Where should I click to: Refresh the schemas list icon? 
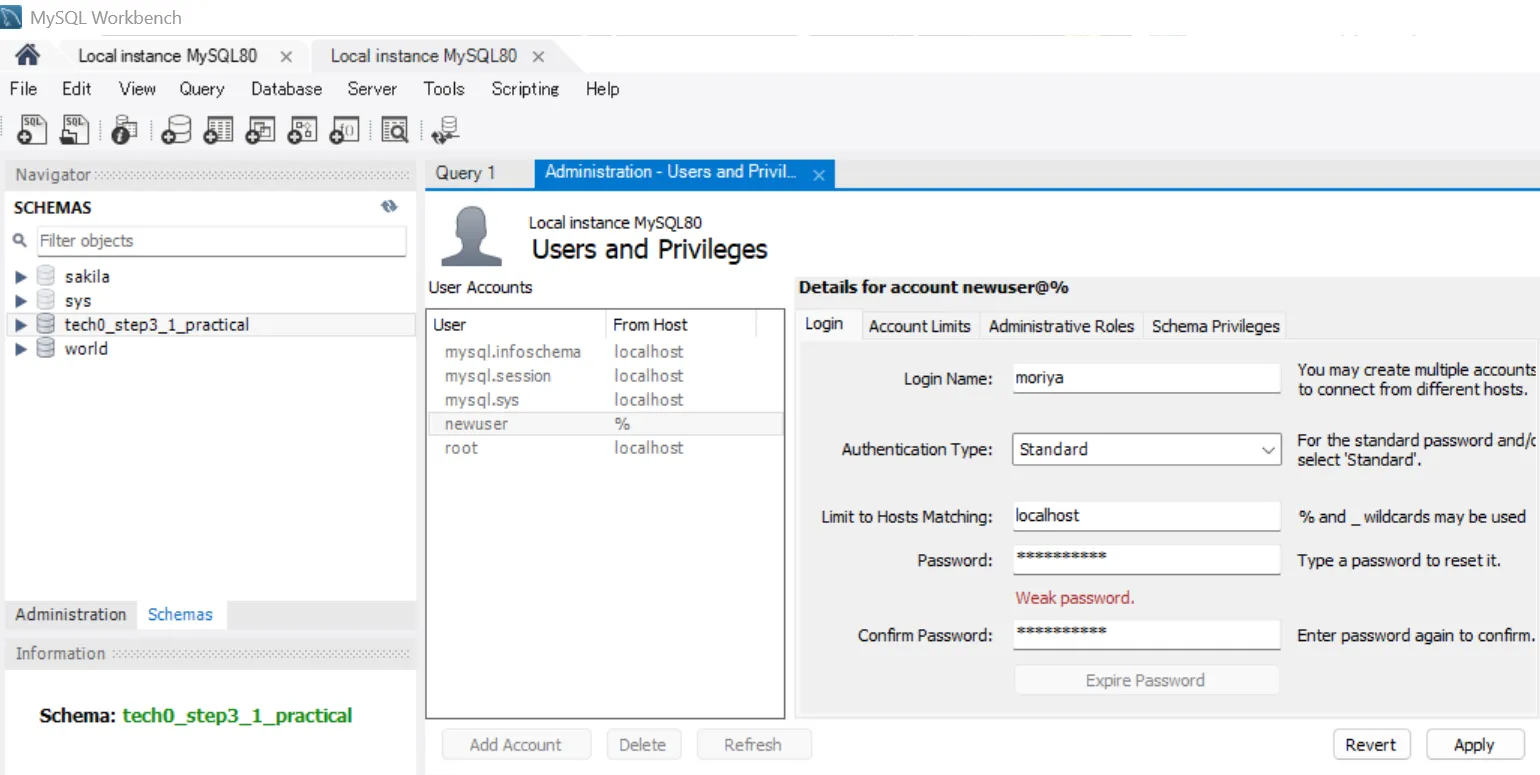tap(389, 207)
